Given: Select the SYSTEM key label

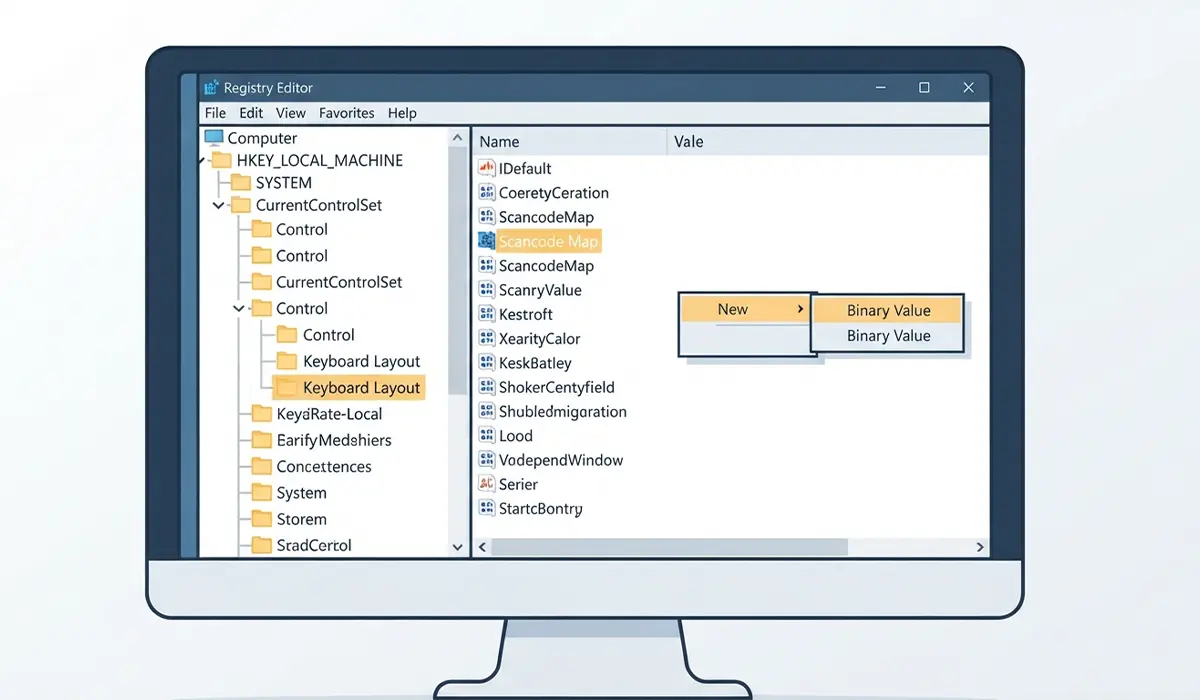Looking at the screenshot, I should coord(284,182).
